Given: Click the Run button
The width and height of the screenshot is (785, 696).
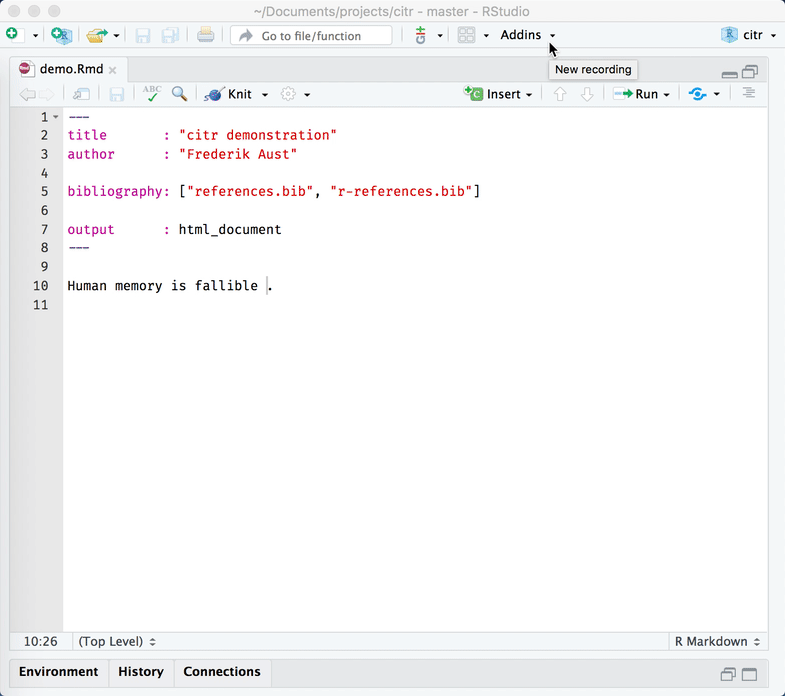Looking at the screenshot, I should pyautogui.click(x=636, y=94).
